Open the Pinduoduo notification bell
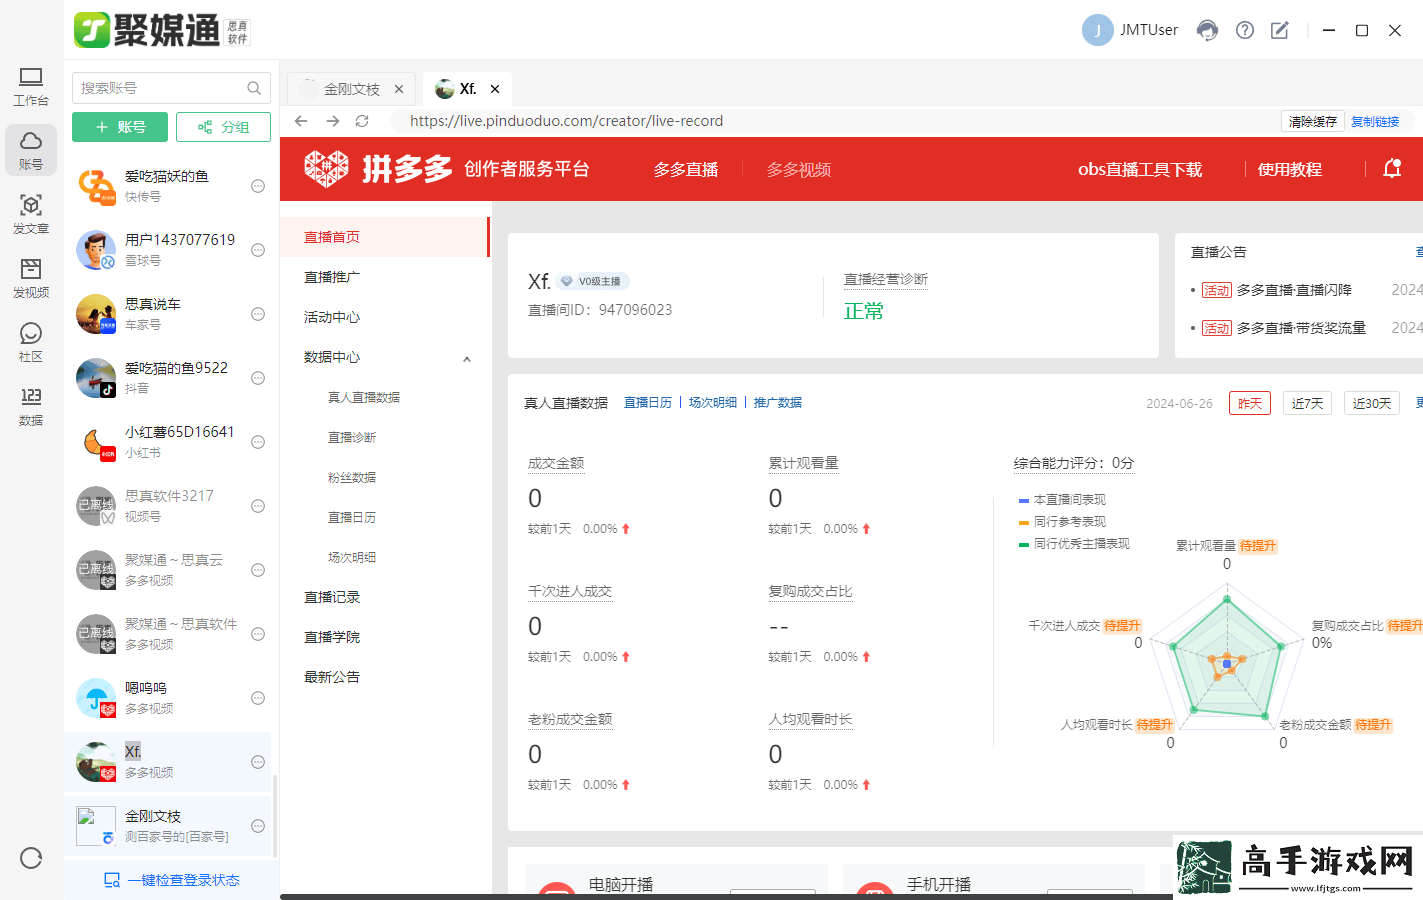 (1392, 169)
